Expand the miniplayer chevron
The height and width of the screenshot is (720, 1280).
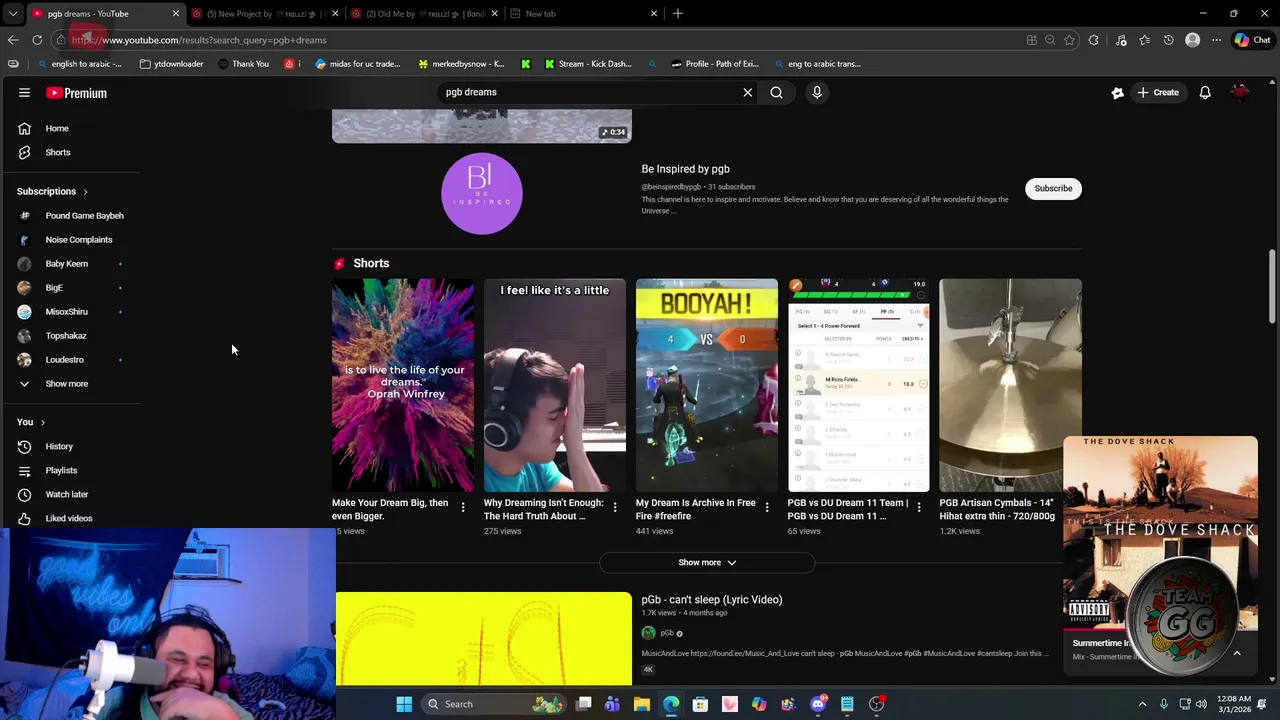pos(1237,653)
